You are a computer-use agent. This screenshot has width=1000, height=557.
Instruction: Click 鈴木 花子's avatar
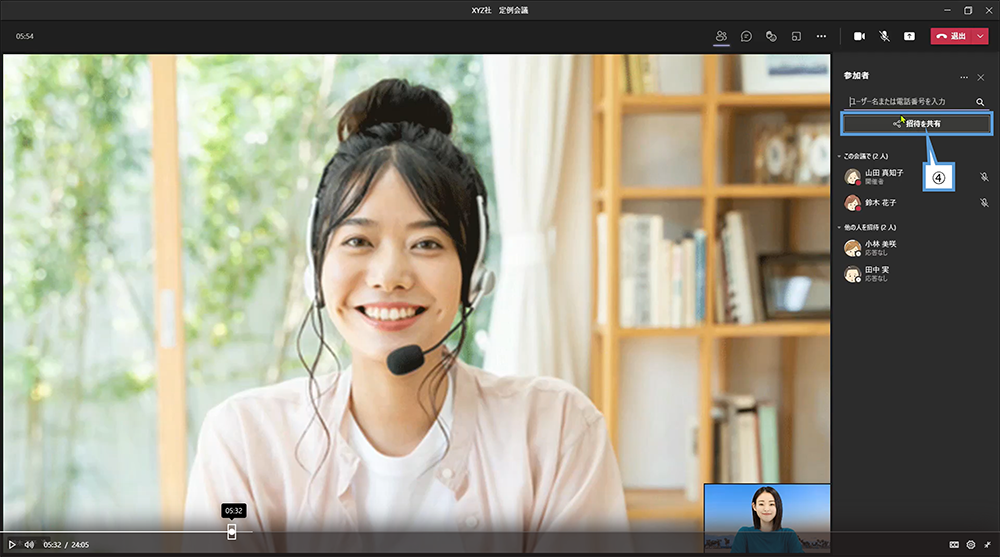pyautogui.click(x=853, y=203)
